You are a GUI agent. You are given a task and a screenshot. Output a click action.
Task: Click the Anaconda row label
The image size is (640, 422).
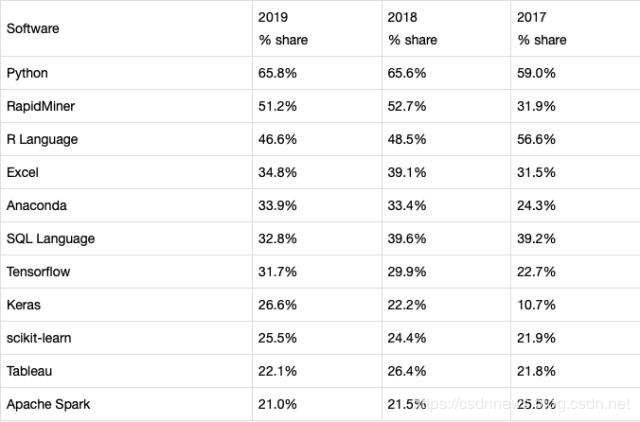[x=36, y=206]
